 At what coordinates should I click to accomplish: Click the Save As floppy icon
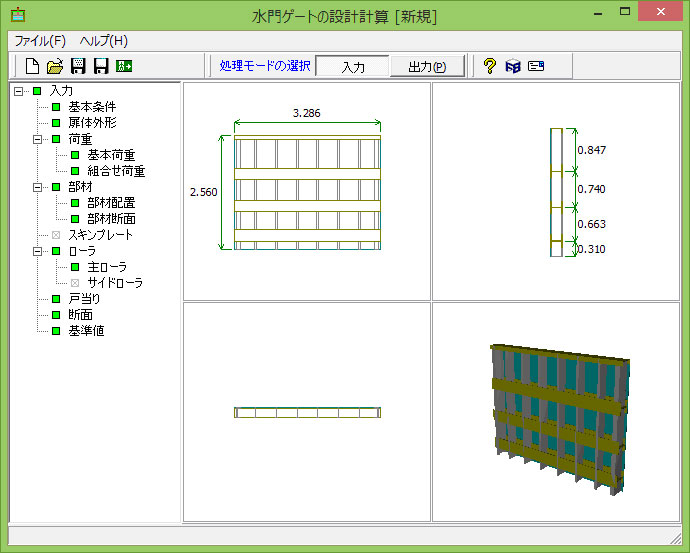78,66
